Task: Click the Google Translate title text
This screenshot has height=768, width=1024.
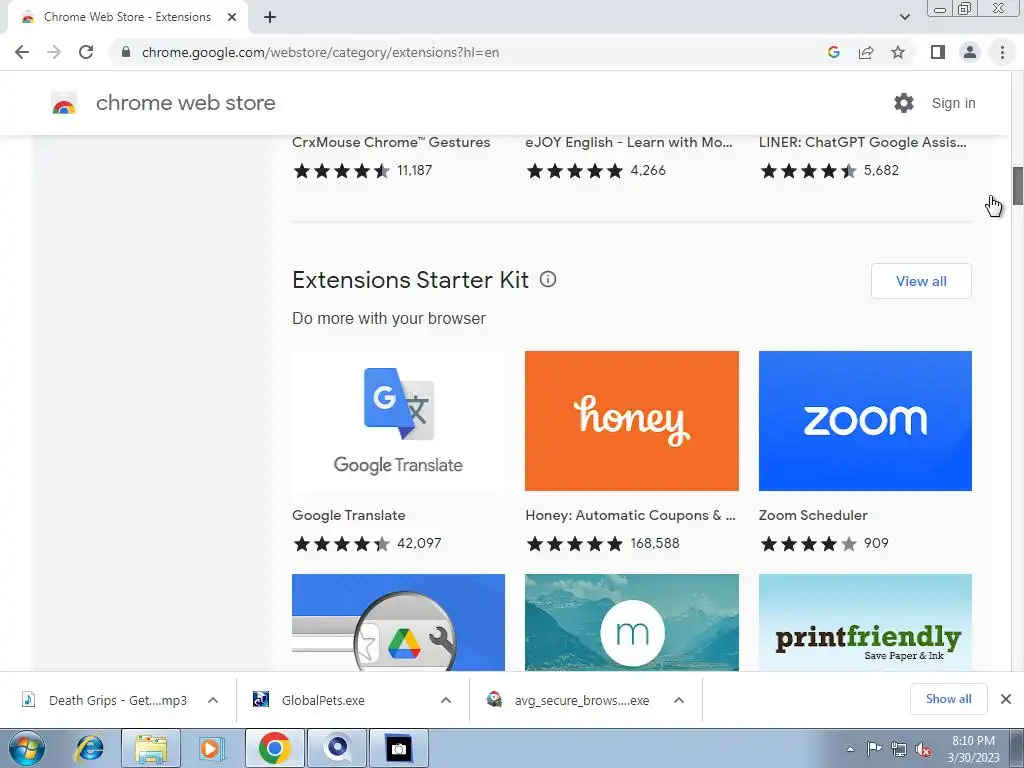Action: tap(349, 515)
